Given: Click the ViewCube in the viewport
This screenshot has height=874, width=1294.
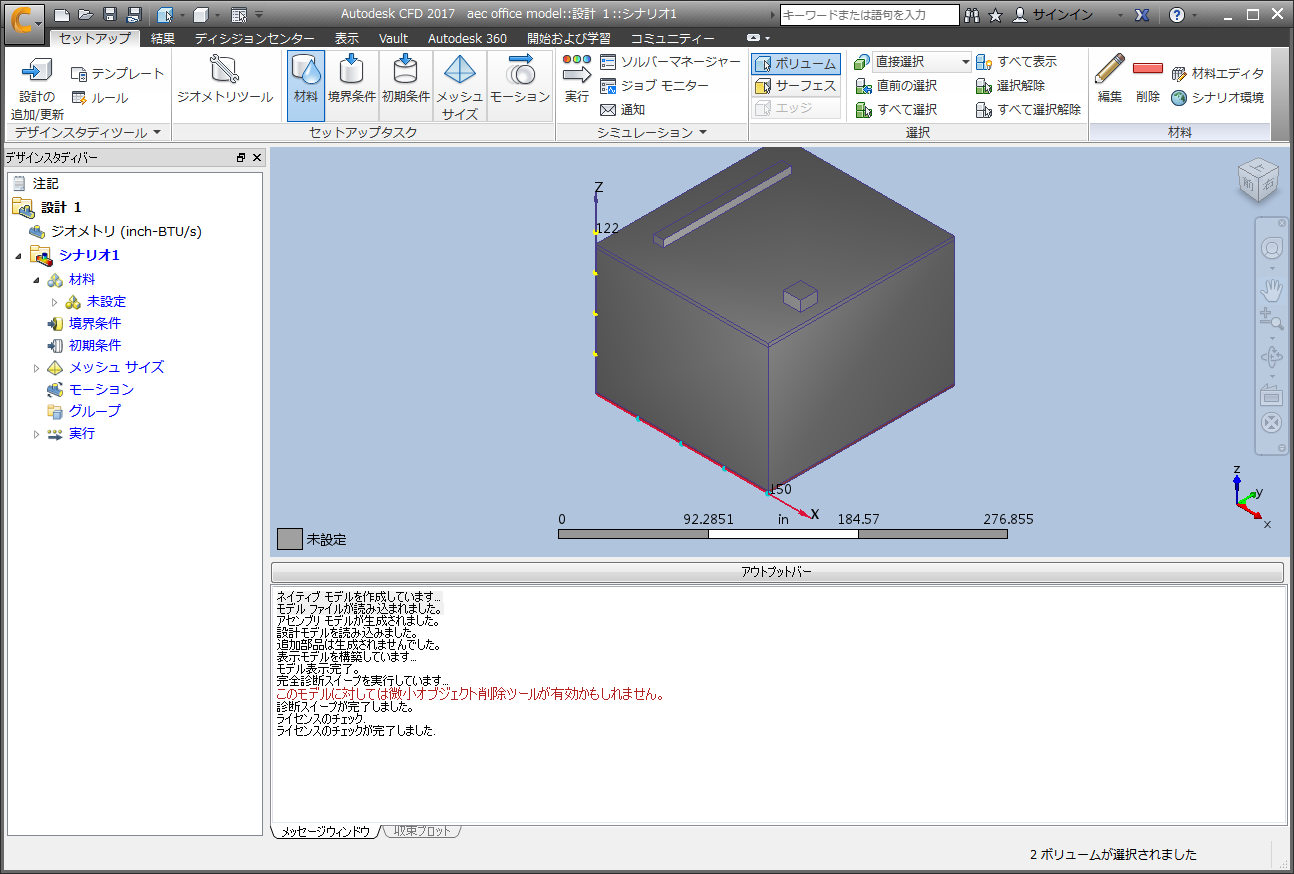Looking at the screenshot, I should (x=1257, y=180).
